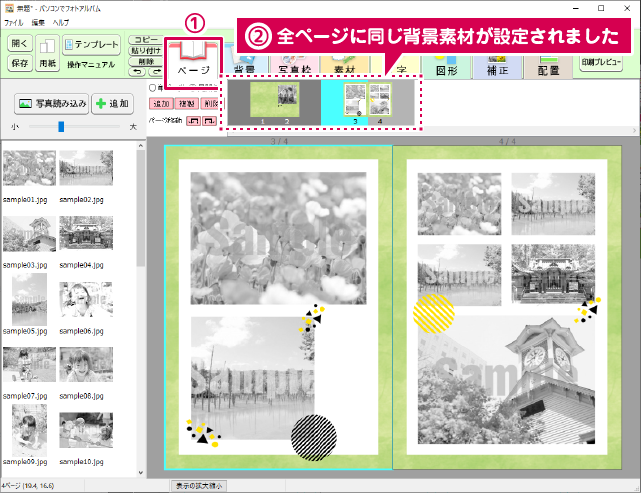
Task: Select page 3 thumbnail in page strip
Action: [355, 99]
